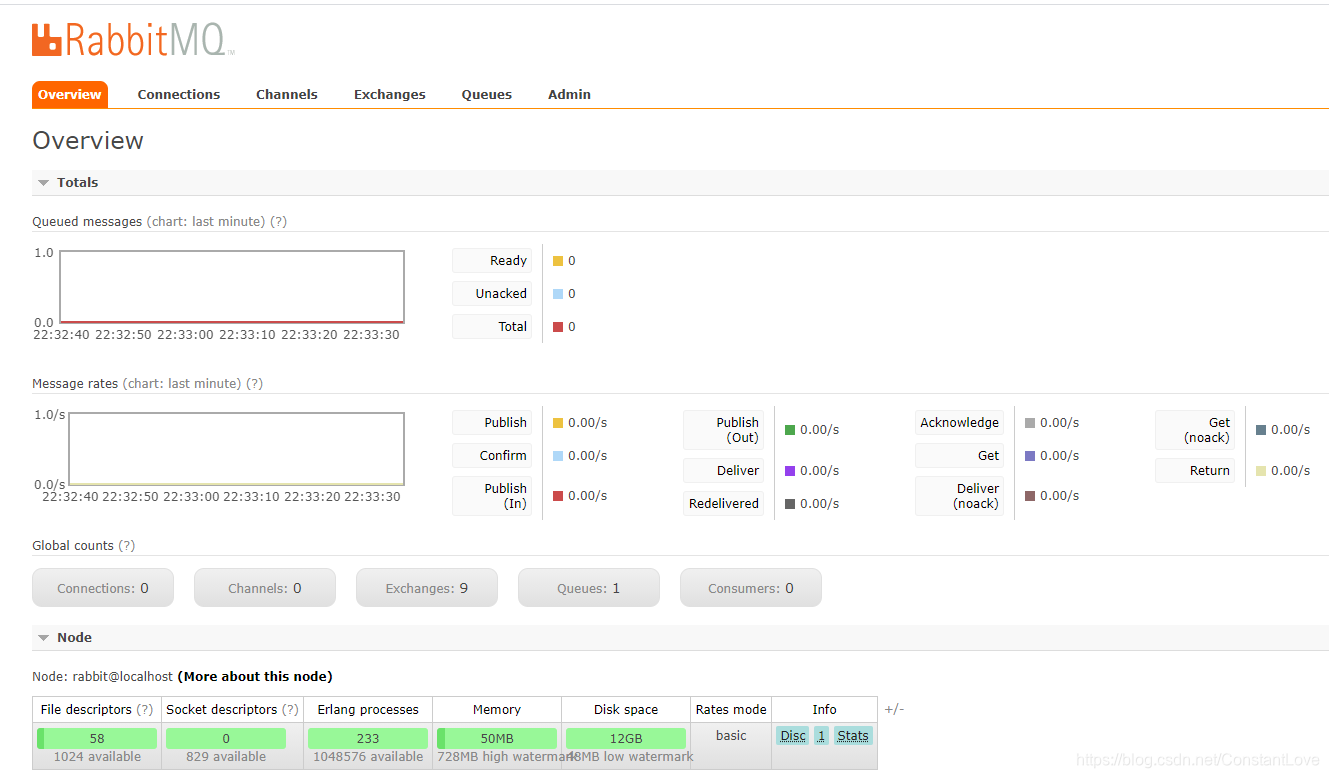The height and width of the screenshot is (778, 1329).
Task: Select the basic rates mode value
Action: (731, 736)
